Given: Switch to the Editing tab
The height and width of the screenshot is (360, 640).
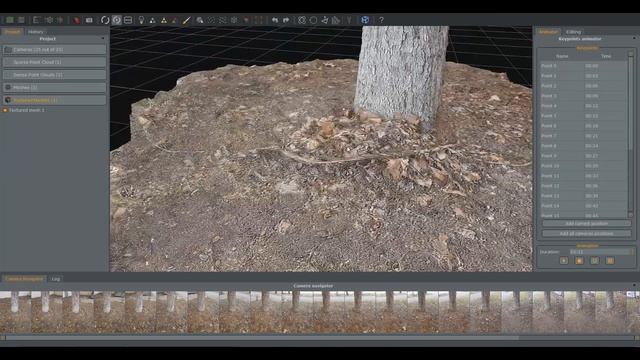Looking at the screenshot, I should (x=573, y=31).
